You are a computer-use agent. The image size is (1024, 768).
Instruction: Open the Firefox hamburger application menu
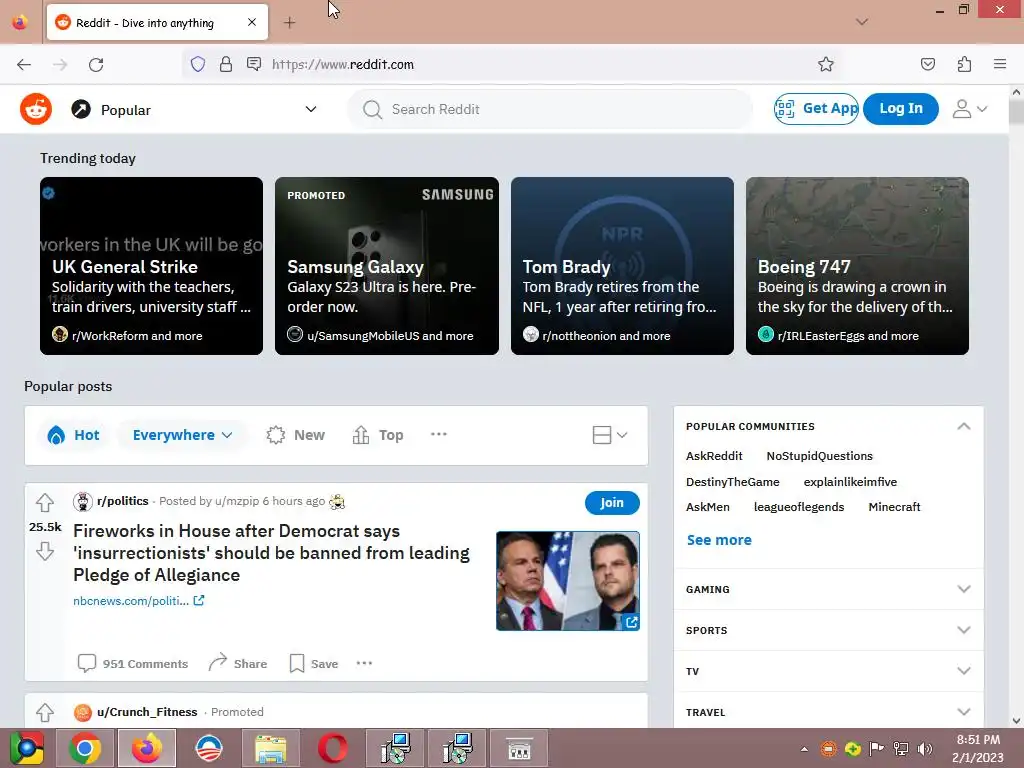1000,64
